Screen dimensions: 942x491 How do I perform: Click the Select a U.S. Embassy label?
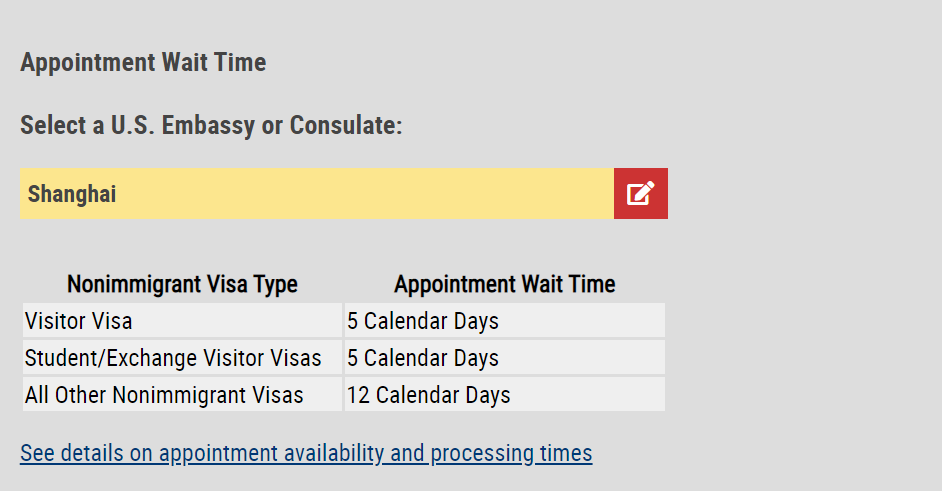pos(211,126)
